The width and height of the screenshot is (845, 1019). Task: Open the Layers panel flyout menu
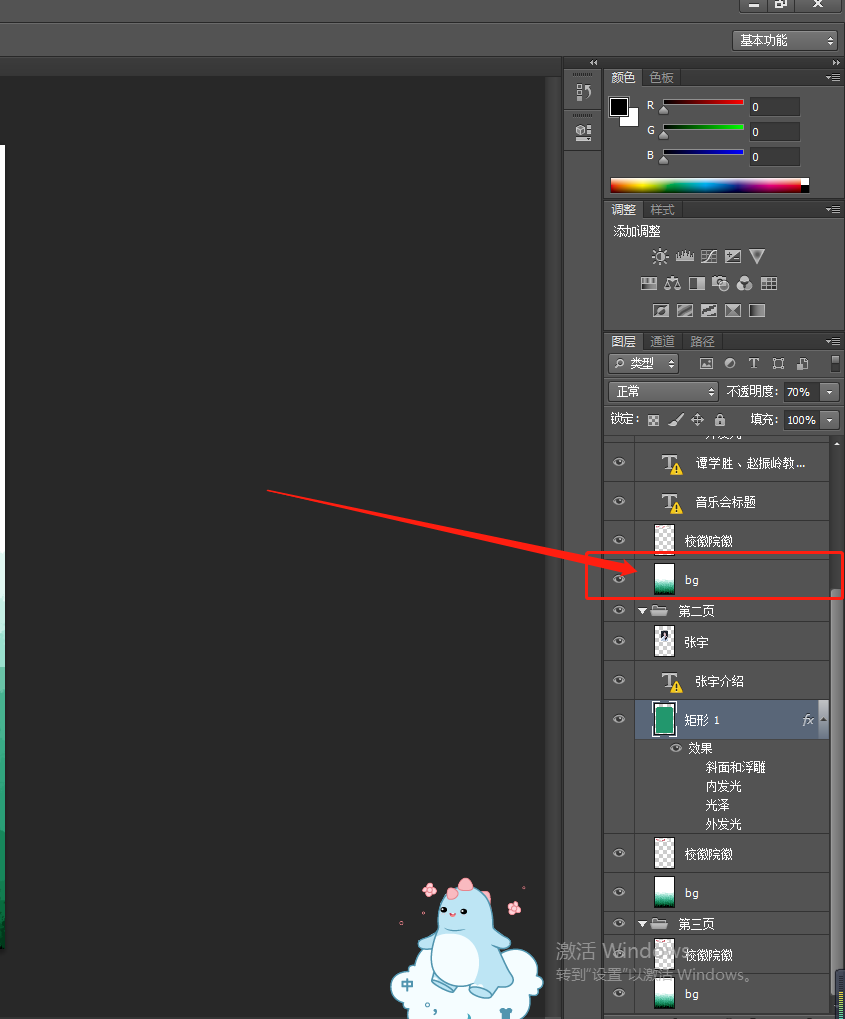(833, 341)
